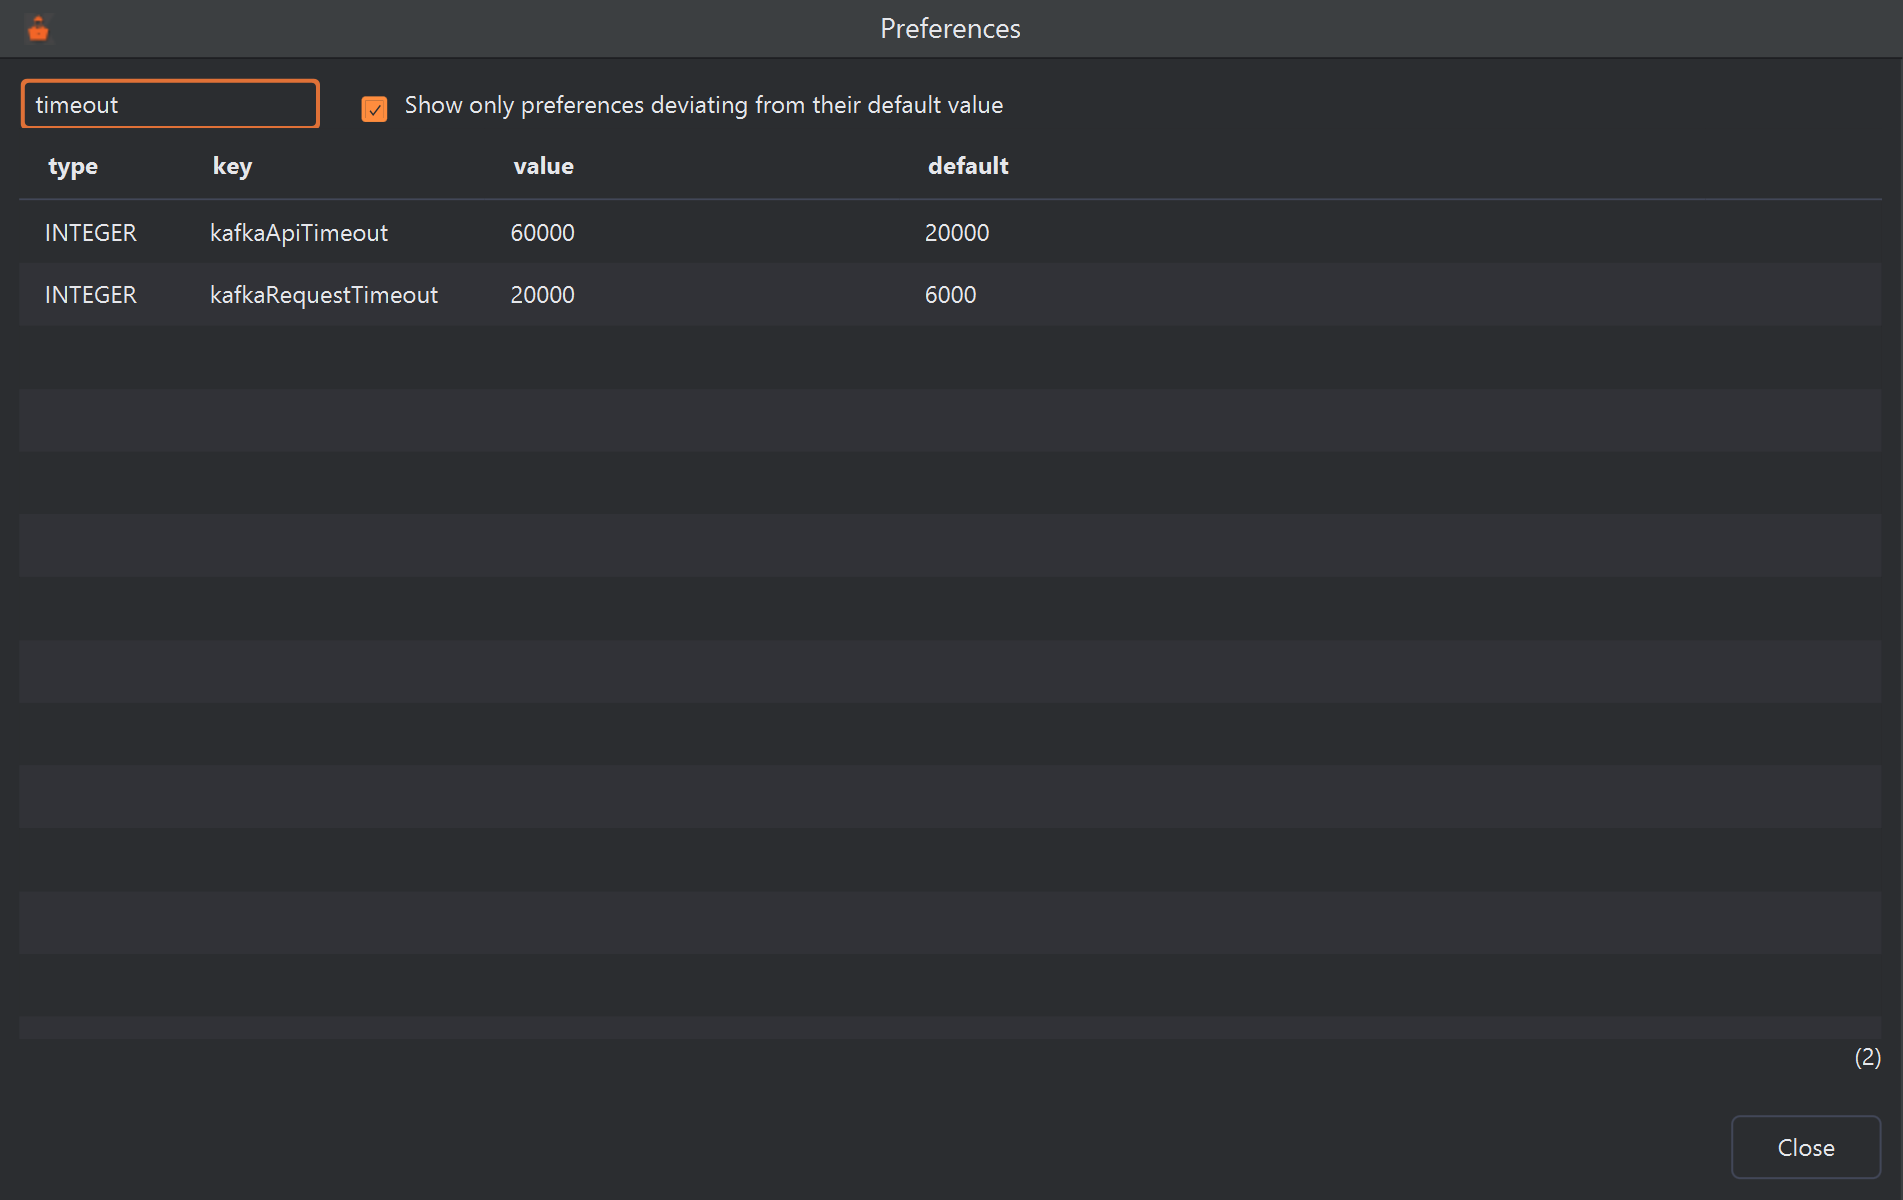Click the orange app icon in title bar
This screenshot has width=1903, height=1200.
pyautogui.click(x=38, y=29)
